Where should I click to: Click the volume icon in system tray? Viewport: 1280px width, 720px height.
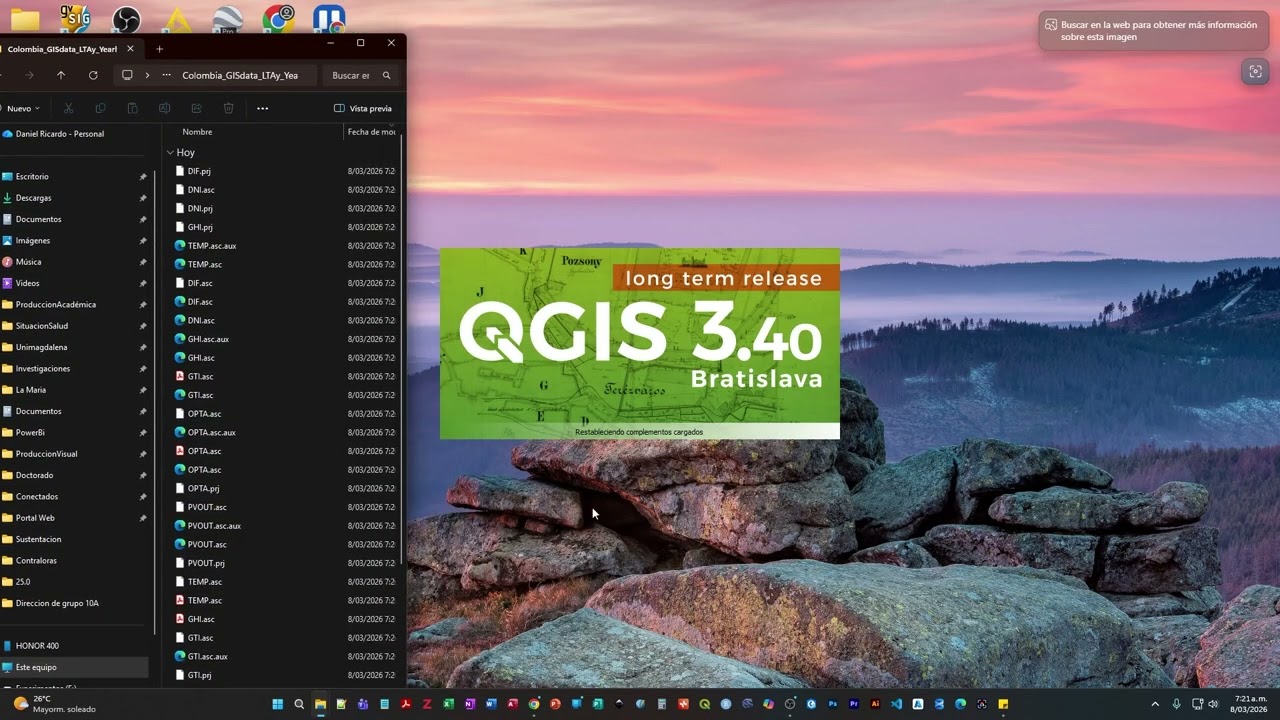click(1213, 704)
